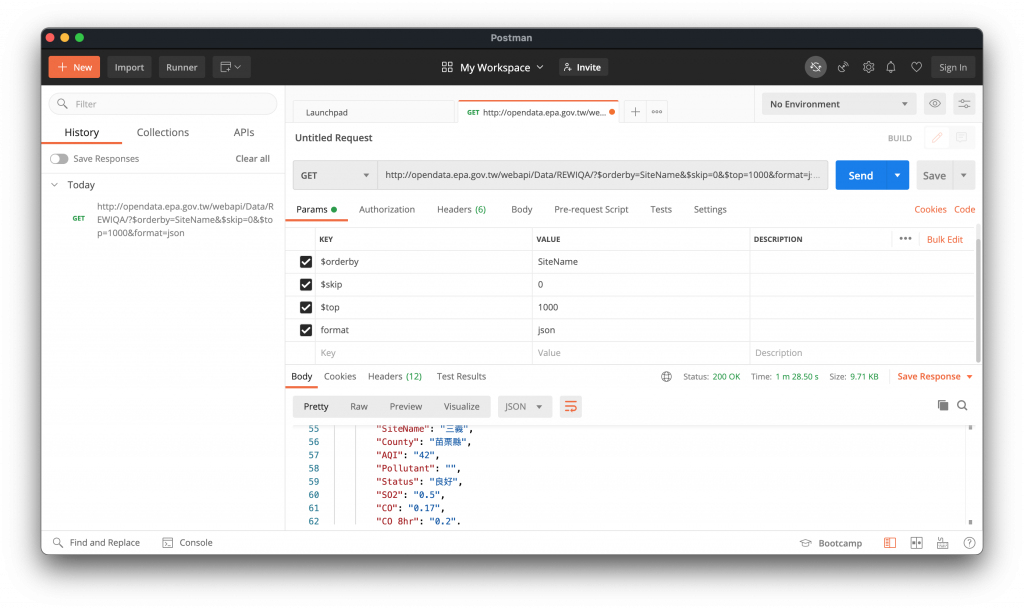Open the My Workspace switcher
This screenshot has width=1024, height=609.
[x=493, y=67]
